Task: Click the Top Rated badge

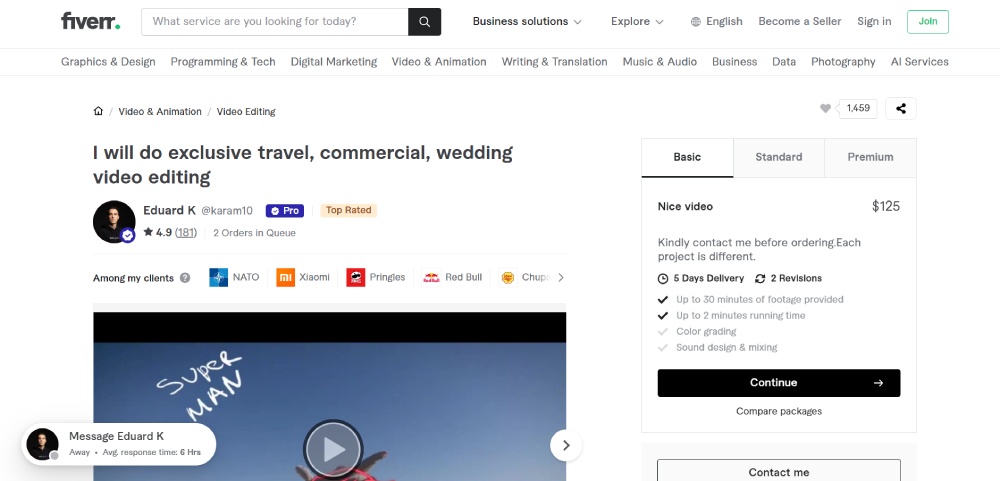Action: [348, 210]
